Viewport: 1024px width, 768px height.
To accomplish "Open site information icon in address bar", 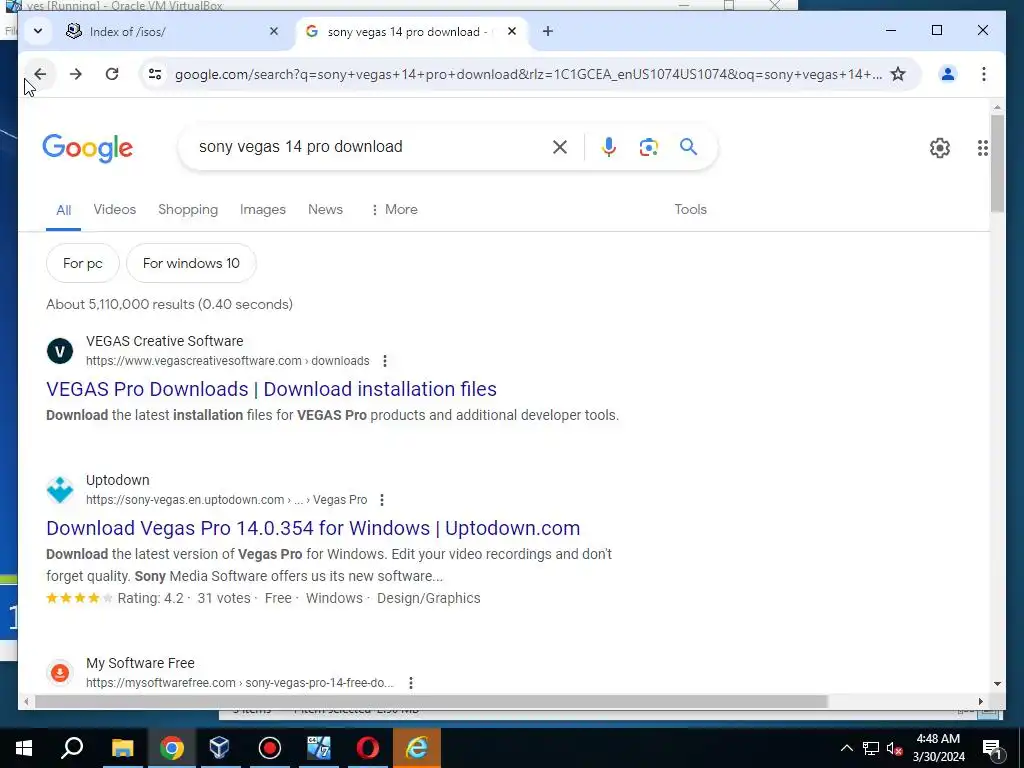I will click(155, 74).
